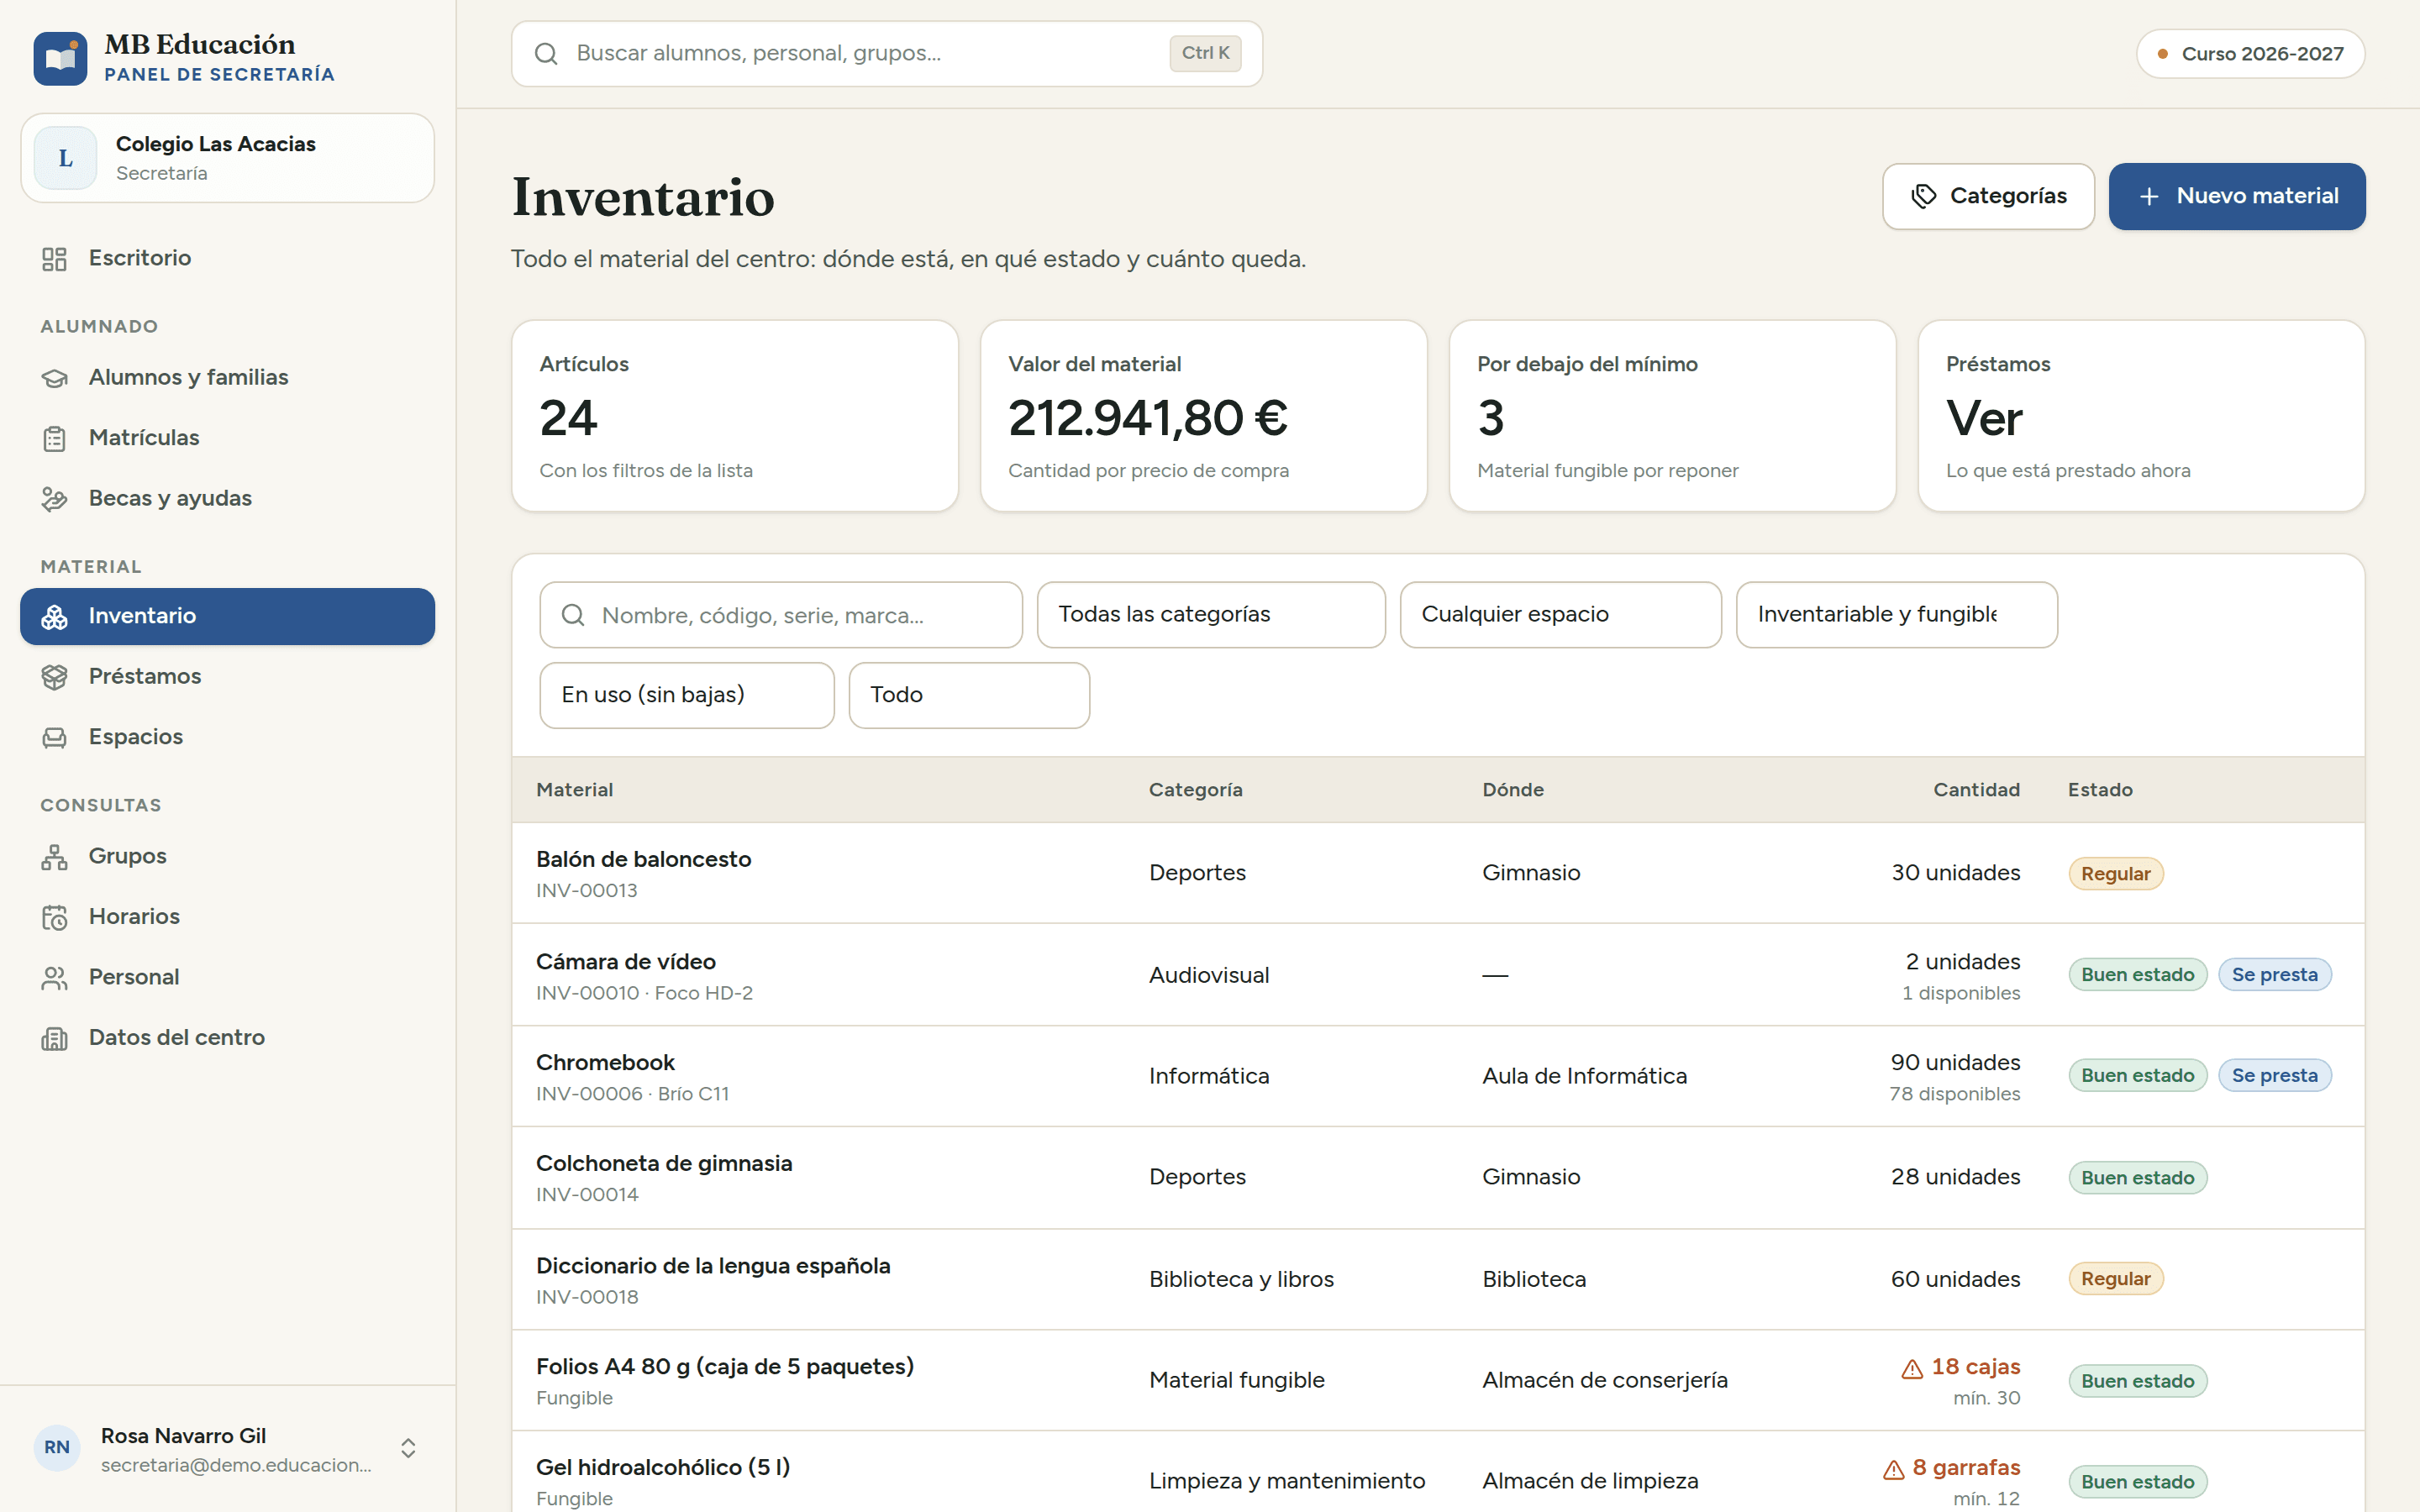Click the Becas y ayudas icon

(54, 499)
